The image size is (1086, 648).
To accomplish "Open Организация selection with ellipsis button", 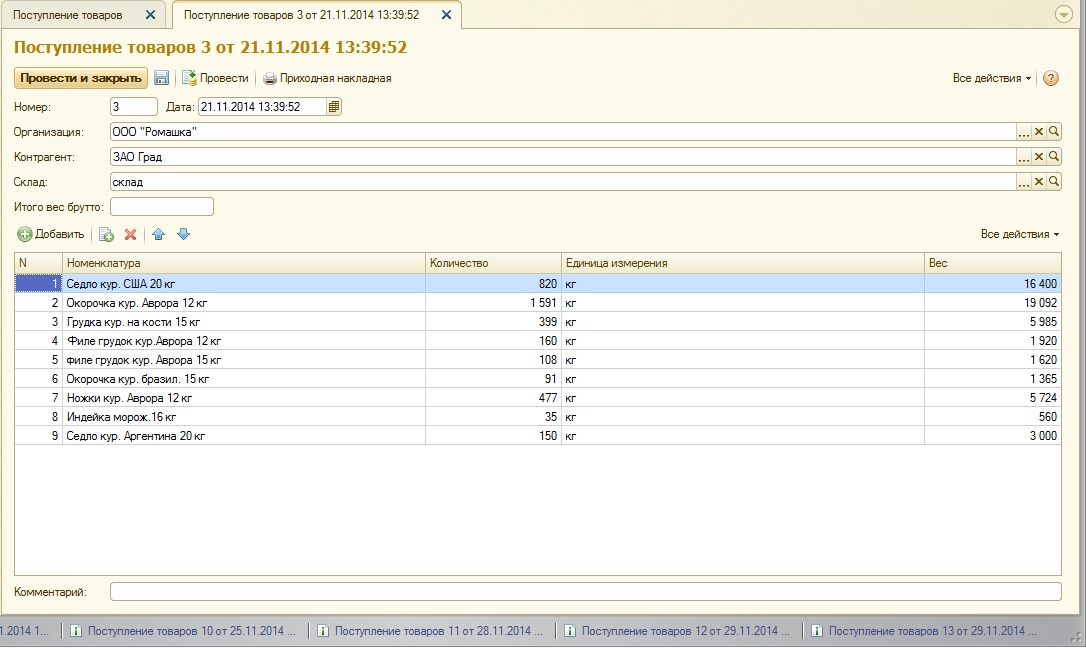I will point(1023,132).
